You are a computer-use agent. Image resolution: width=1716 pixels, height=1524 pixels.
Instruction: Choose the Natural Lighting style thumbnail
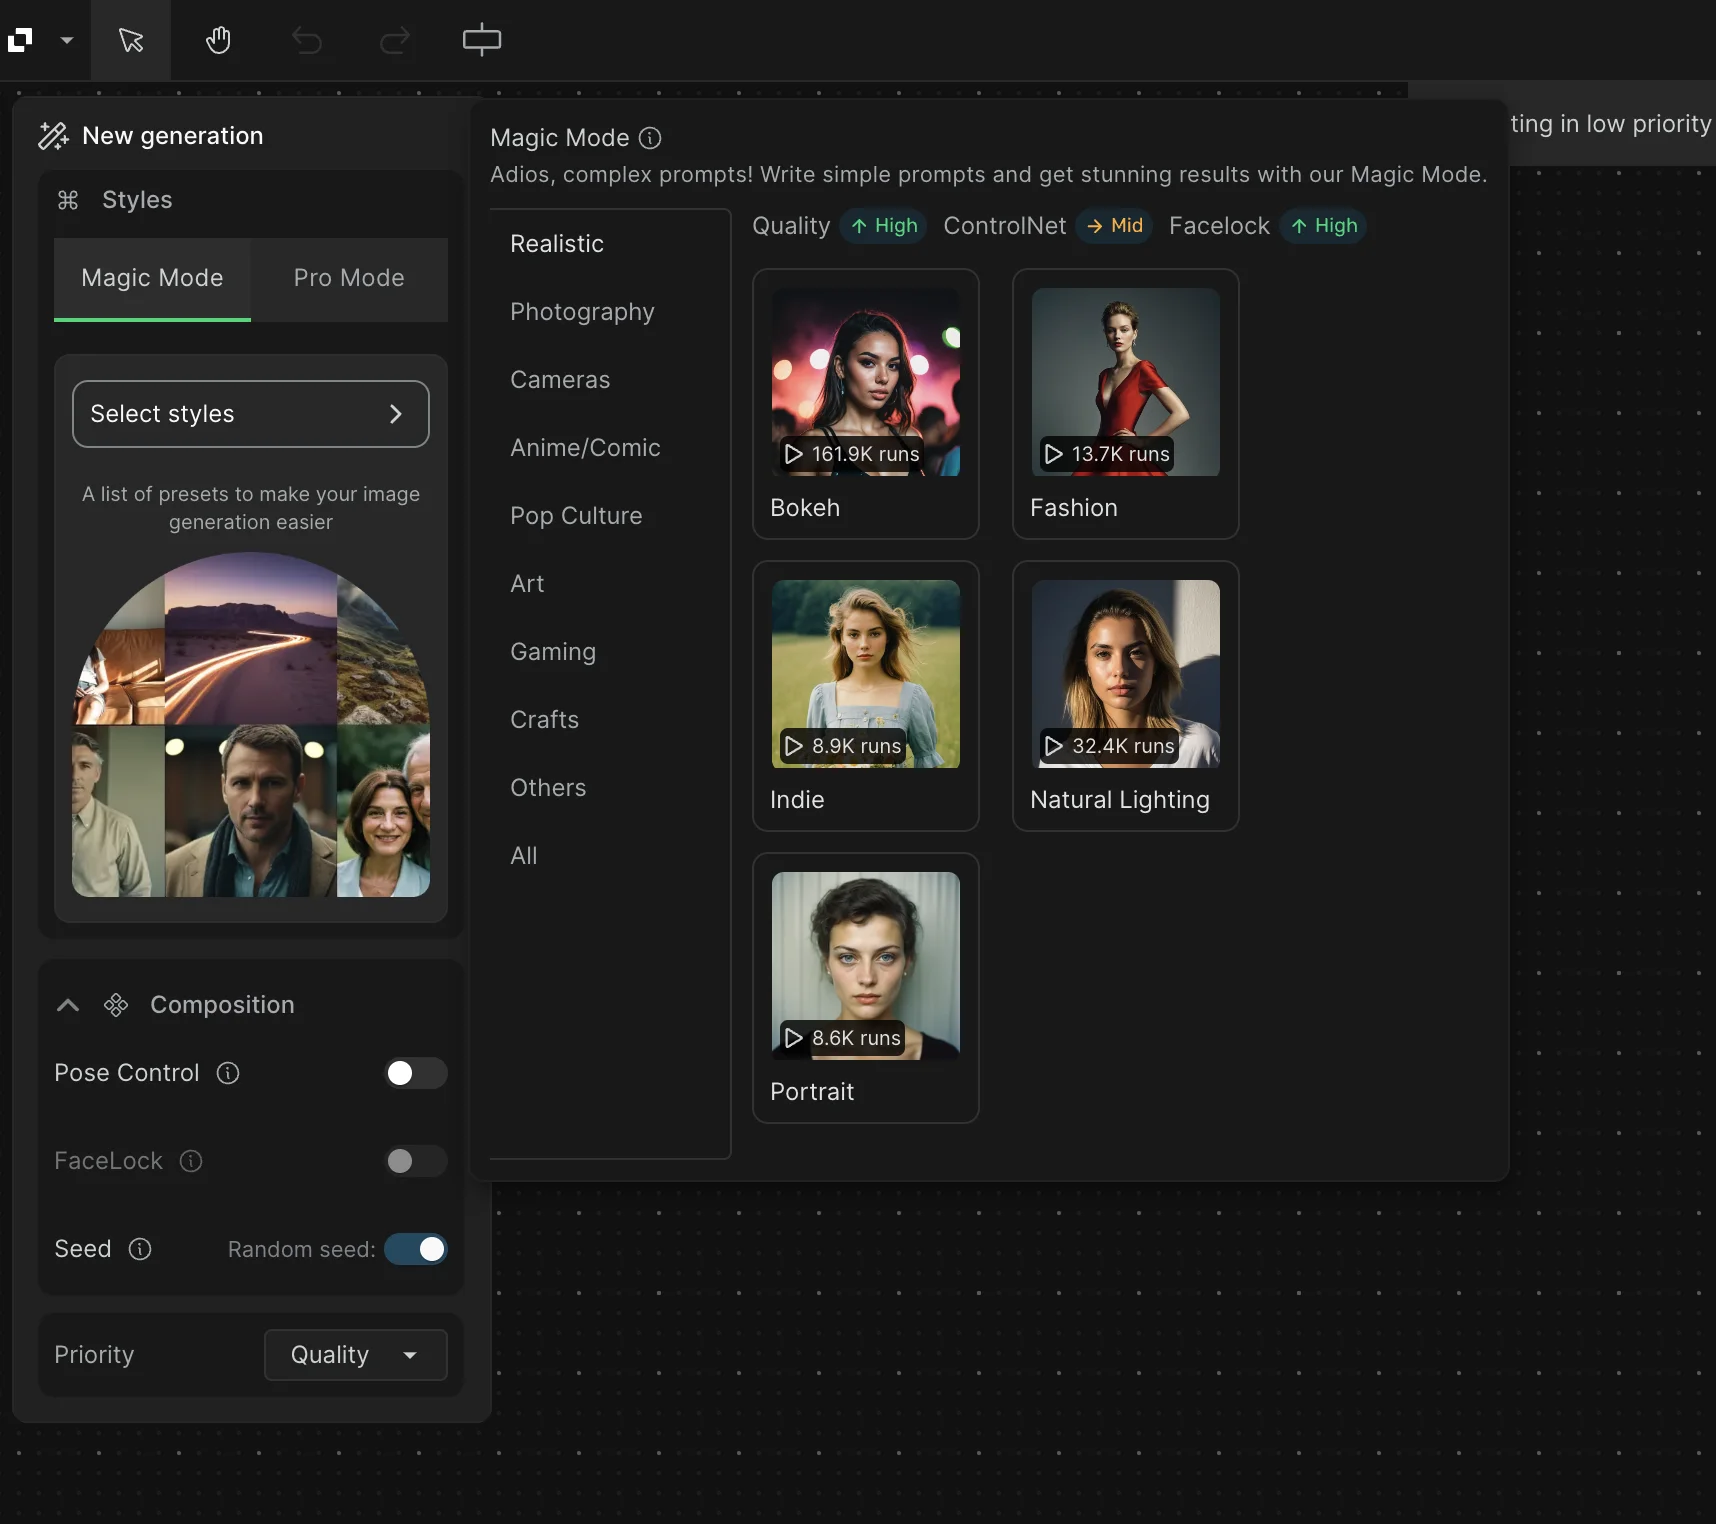pyautogui.click(x=1126, y=674)
